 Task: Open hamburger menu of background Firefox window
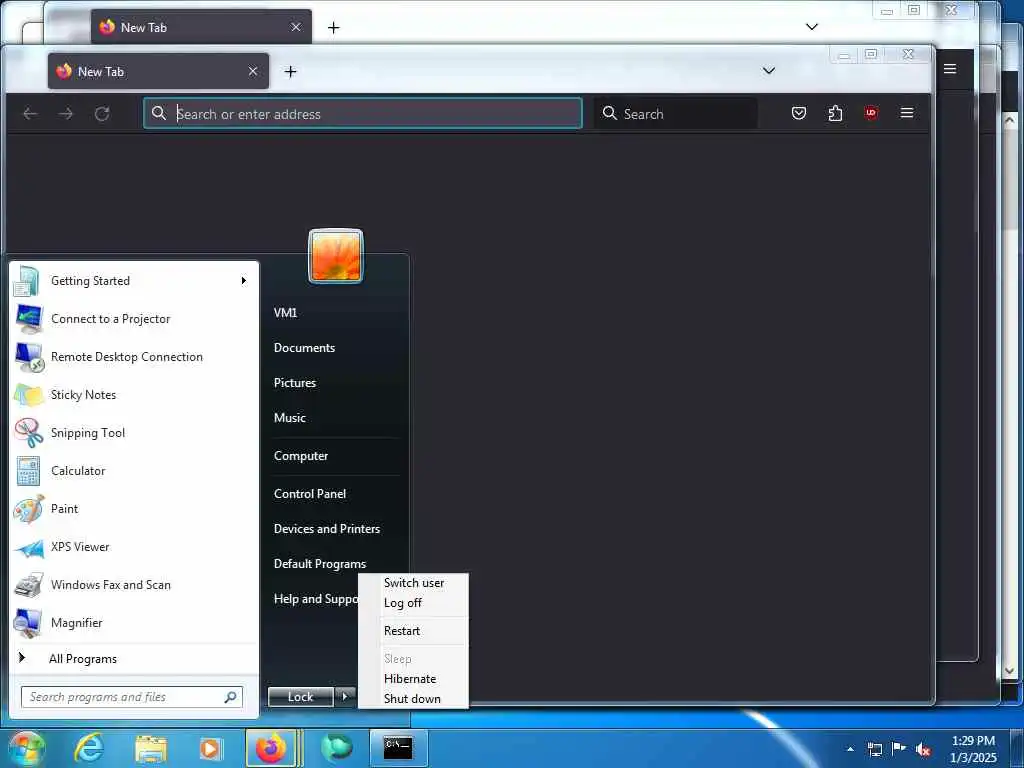[x=950, y=69]
